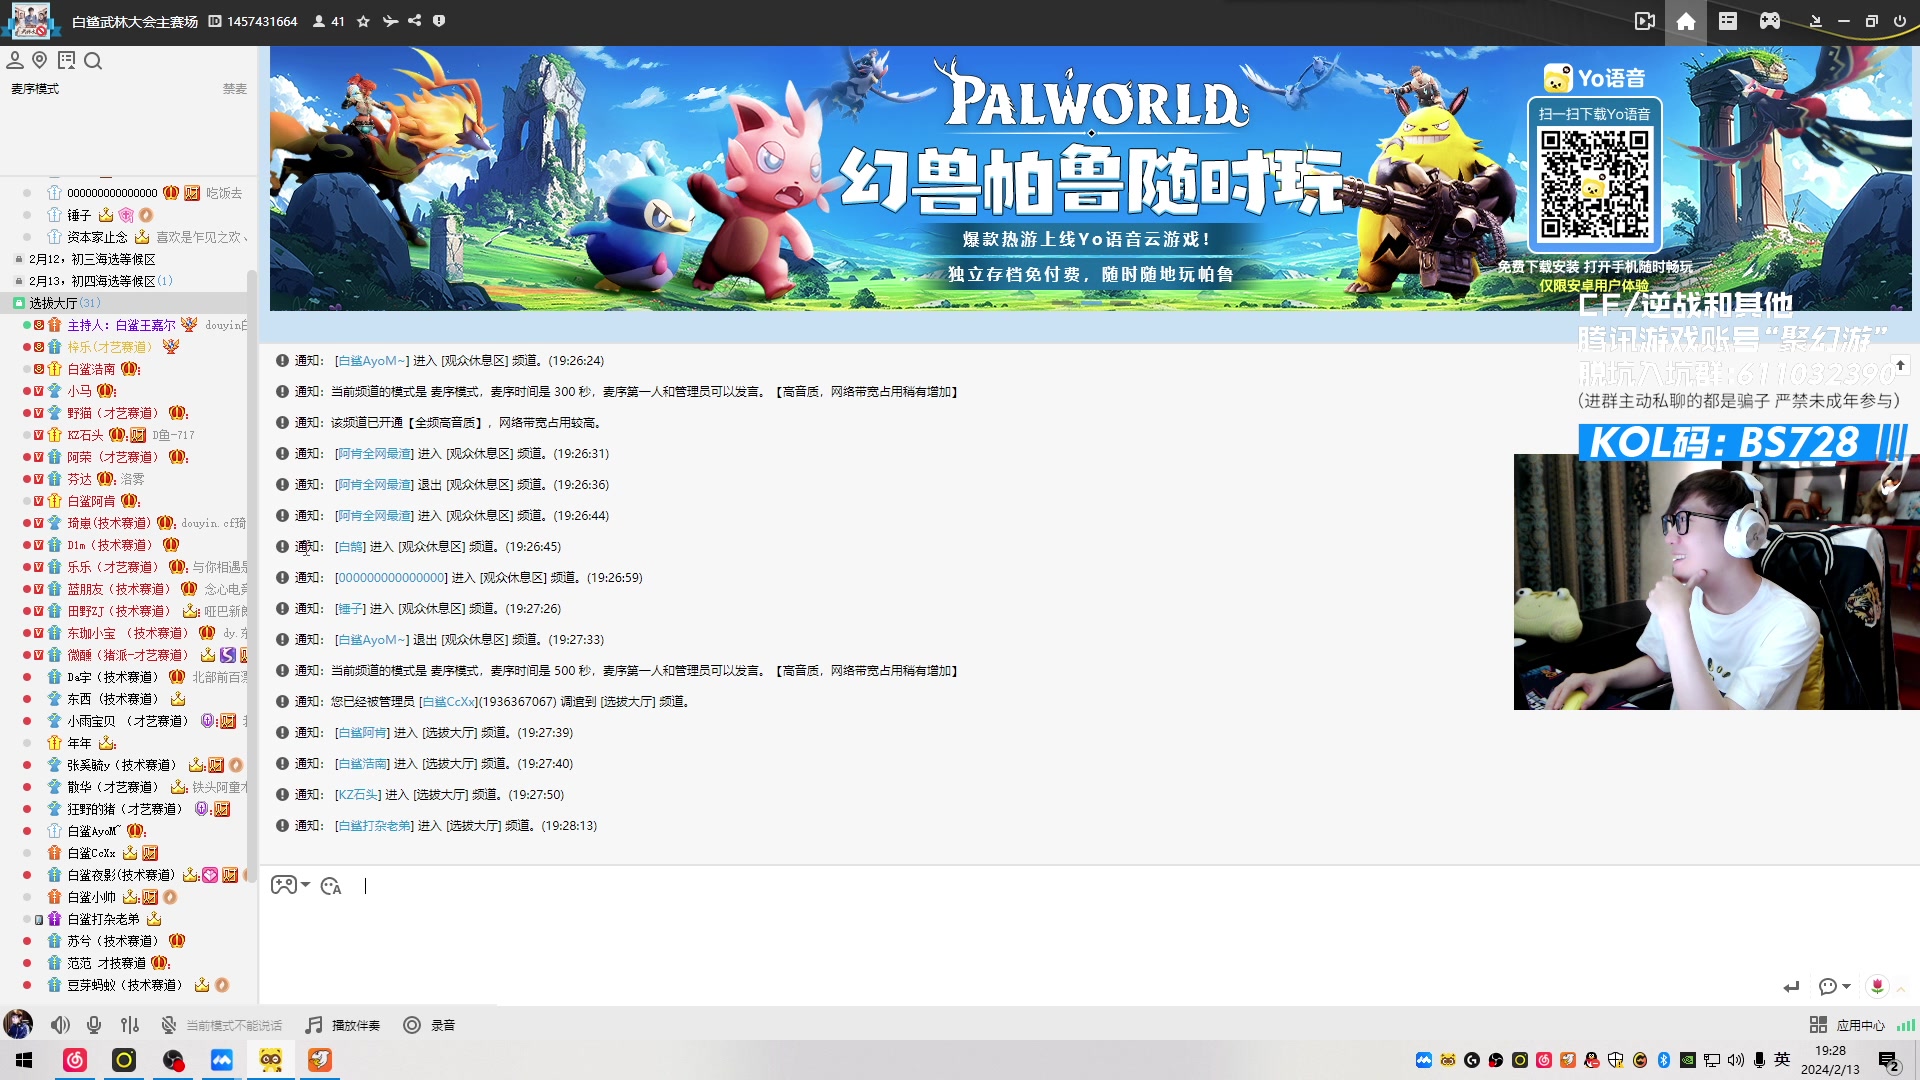Click the channel avatar logo in title bar
The image size is (1920, 1080).
click(30, 21)
